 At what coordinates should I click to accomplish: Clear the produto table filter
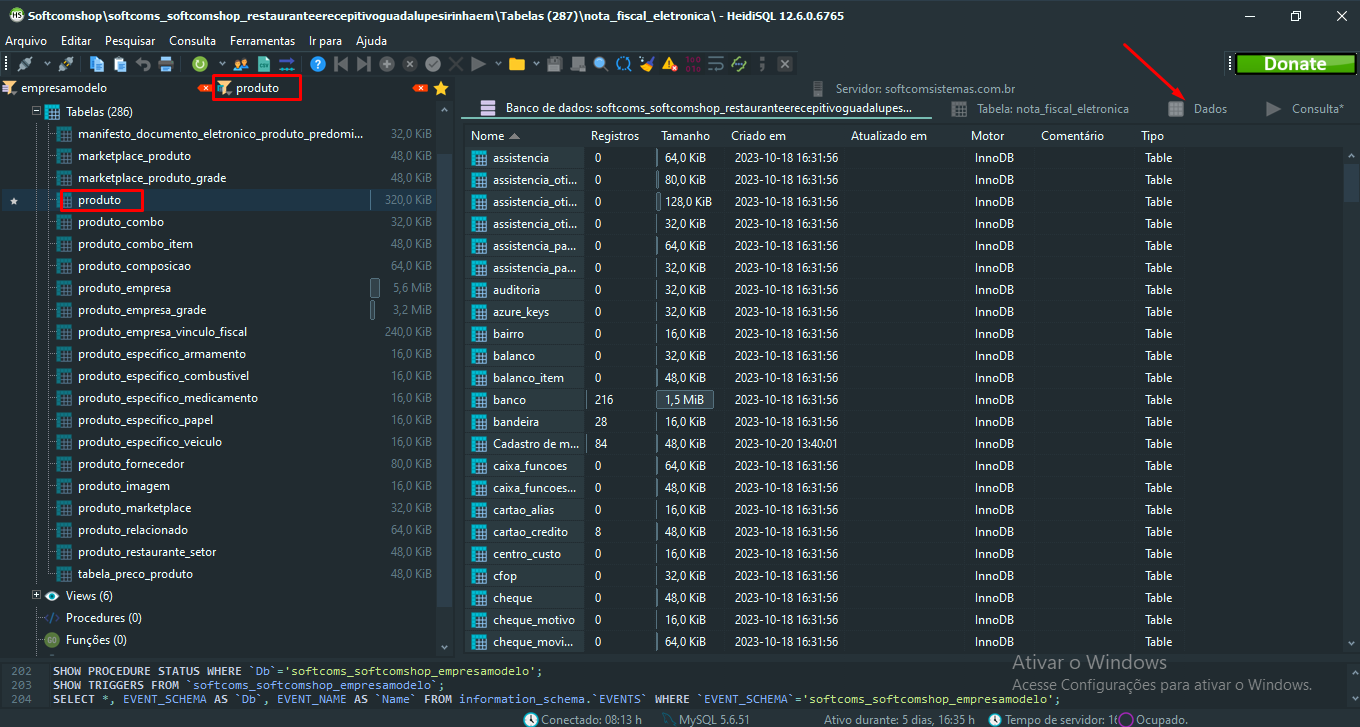(x=420, y=88)
